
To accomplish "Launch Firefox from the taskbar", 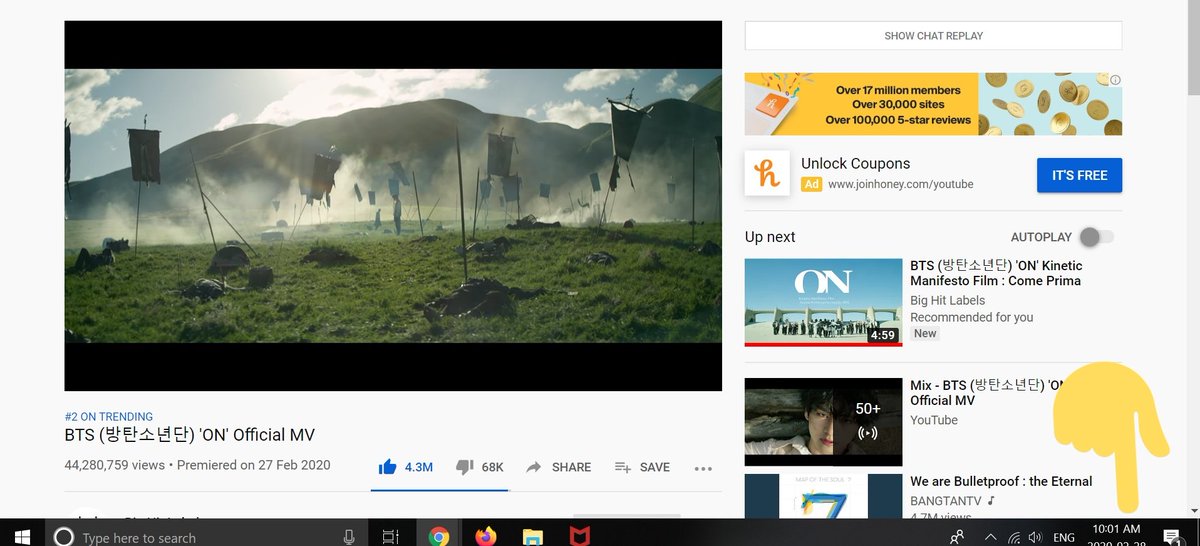I will [486, 537].
